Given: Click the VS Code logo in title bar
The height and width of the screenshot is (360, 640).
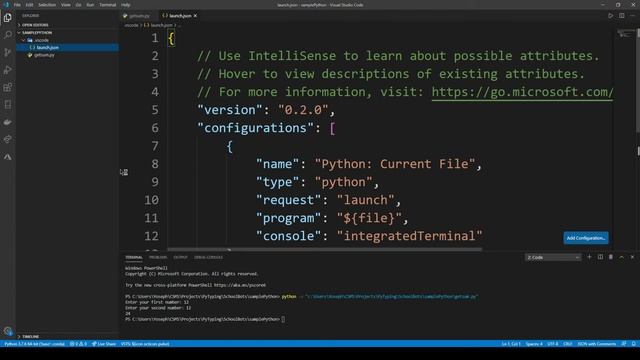Looking at the screenshot, I should click(6, 5).
